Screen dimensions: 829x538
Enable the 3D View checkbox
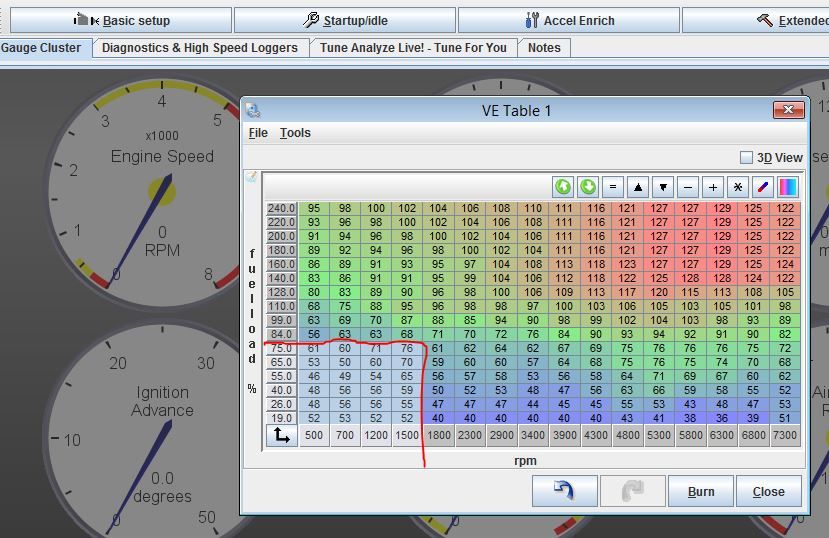click(x=746, y=157)
